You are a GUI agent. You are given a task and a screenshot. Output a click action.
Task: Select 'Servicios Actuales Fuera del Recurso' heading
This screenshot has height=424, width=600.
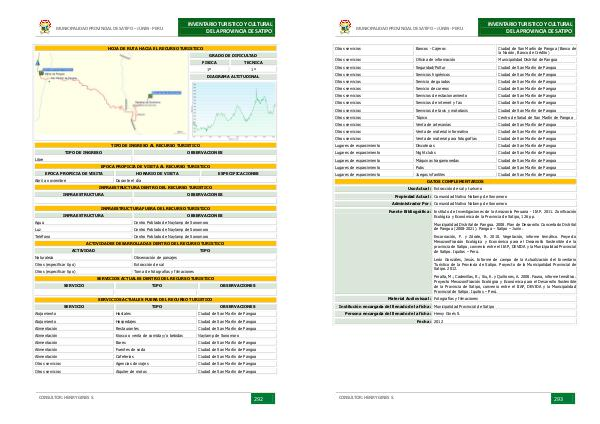click(155, 300)
